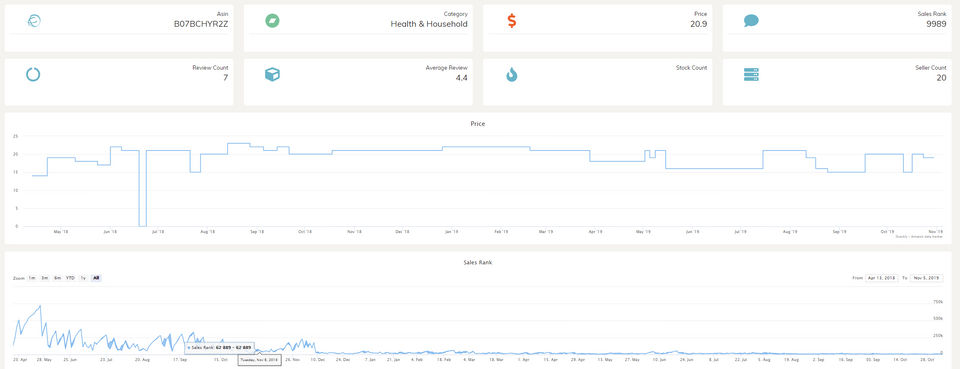
Task: Click the Tuesday, Nov 6, 2018 date label
Action: [x=260, y=360]
